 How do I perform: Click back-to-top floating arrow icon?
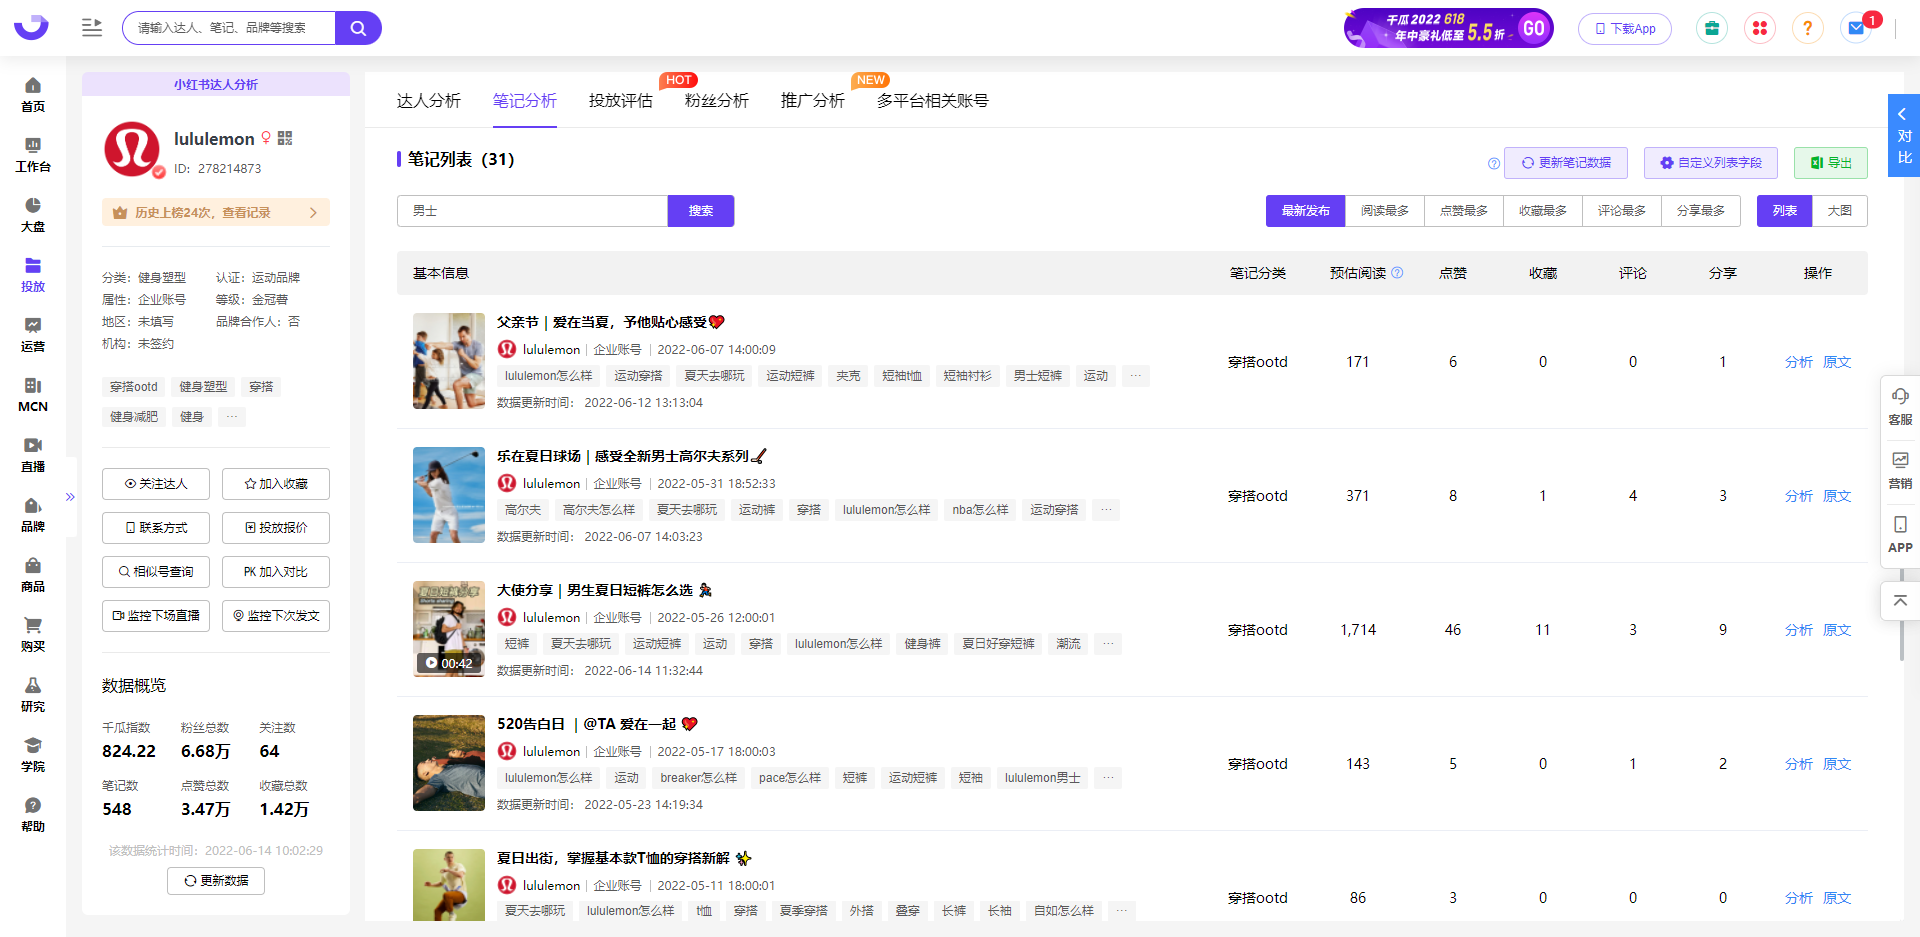coord(1900,600)
